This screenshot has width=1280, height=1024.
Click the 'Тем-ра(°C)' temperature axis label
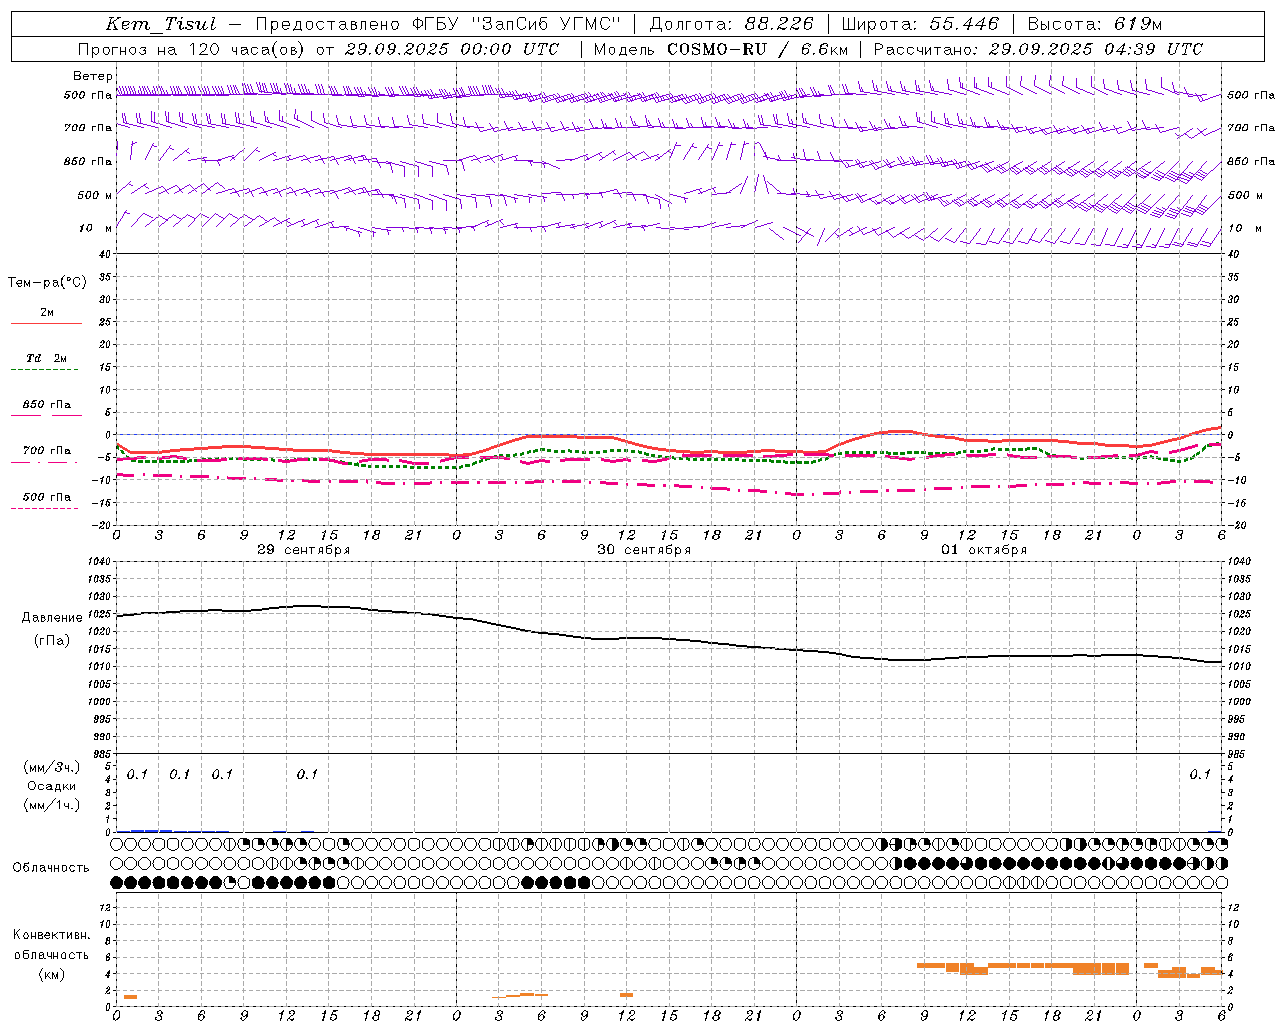[47, 282]
